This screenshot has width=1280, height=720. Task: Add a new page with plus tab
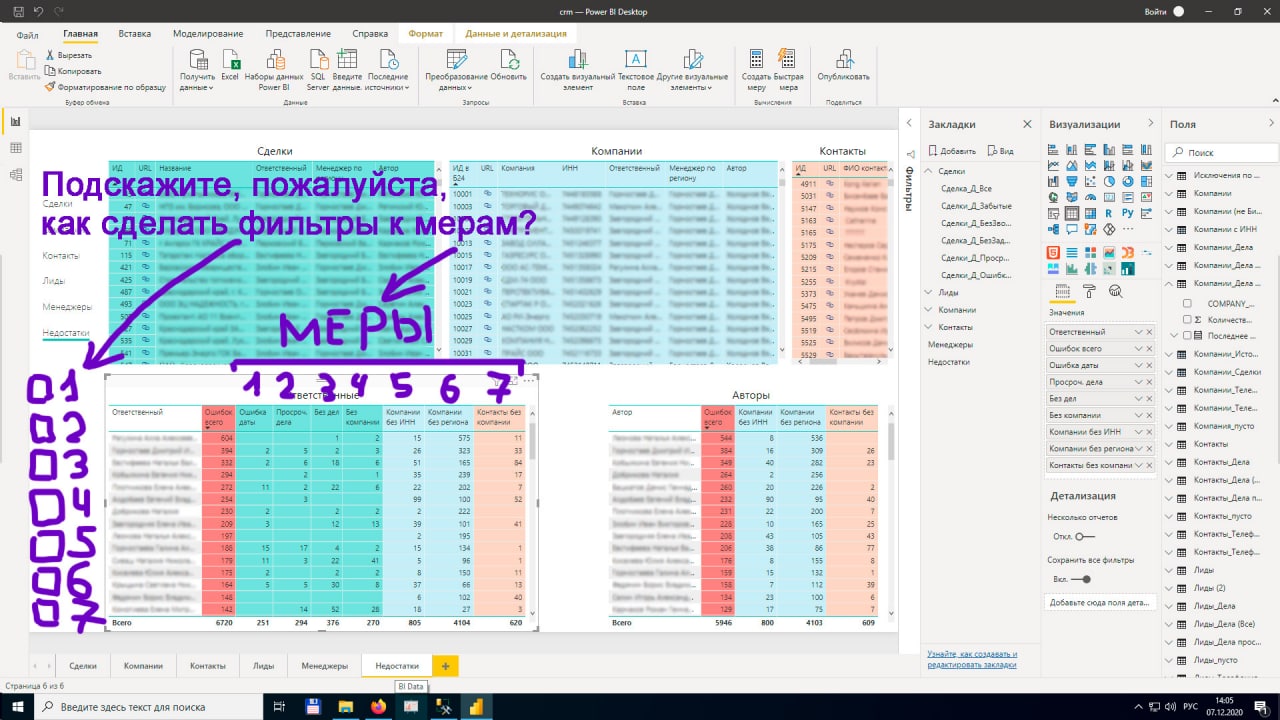445,665
